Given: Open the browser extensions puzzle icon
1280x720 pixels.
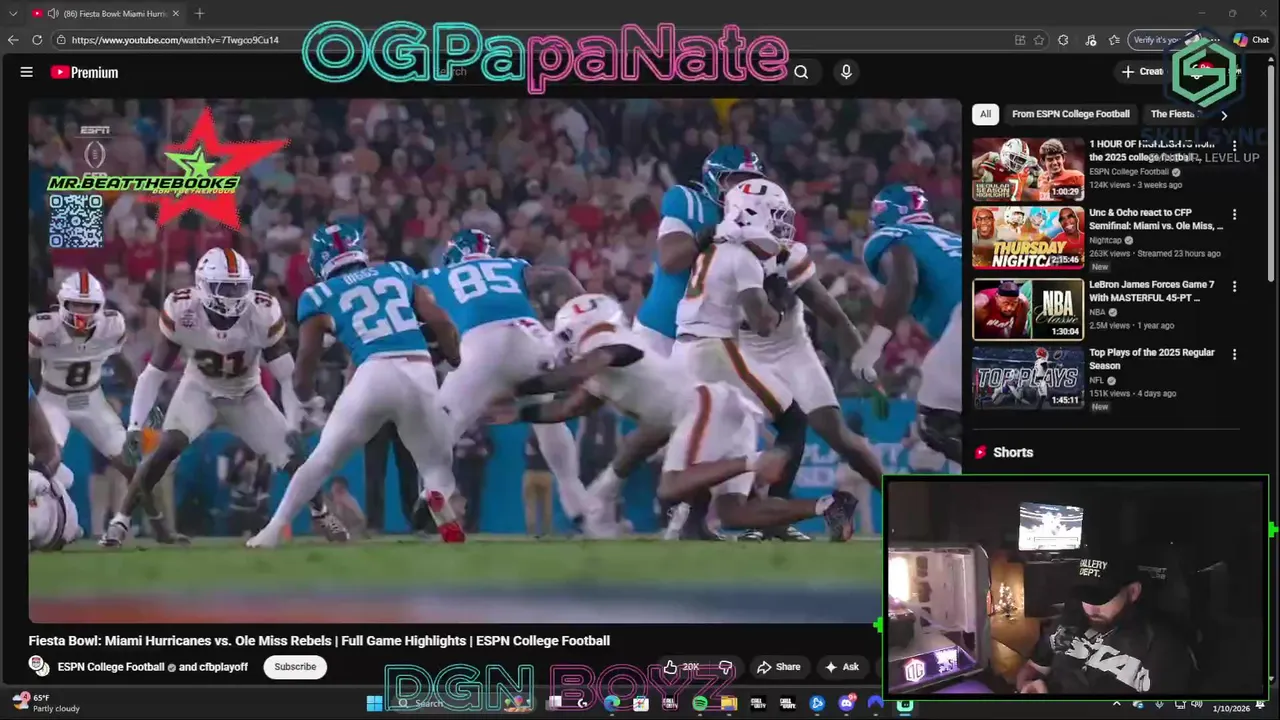Looking at the screenshot, I should coord(1063,40).
